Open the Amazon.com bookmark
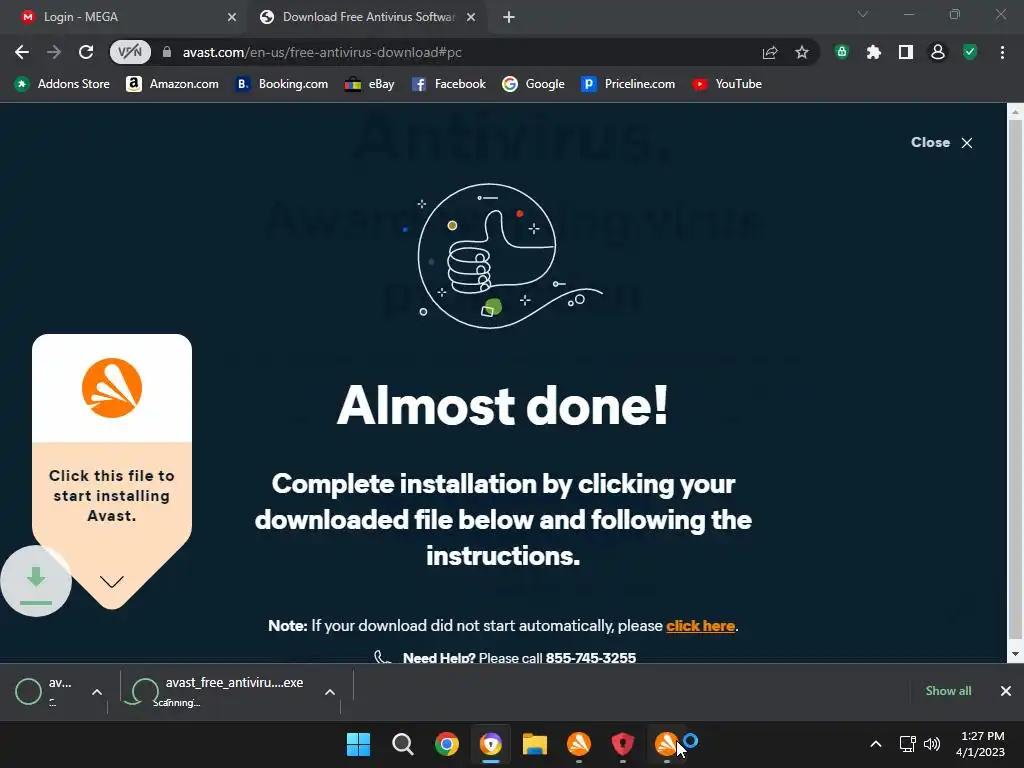Screen dimensions: 1024x768 click(172, 84)
